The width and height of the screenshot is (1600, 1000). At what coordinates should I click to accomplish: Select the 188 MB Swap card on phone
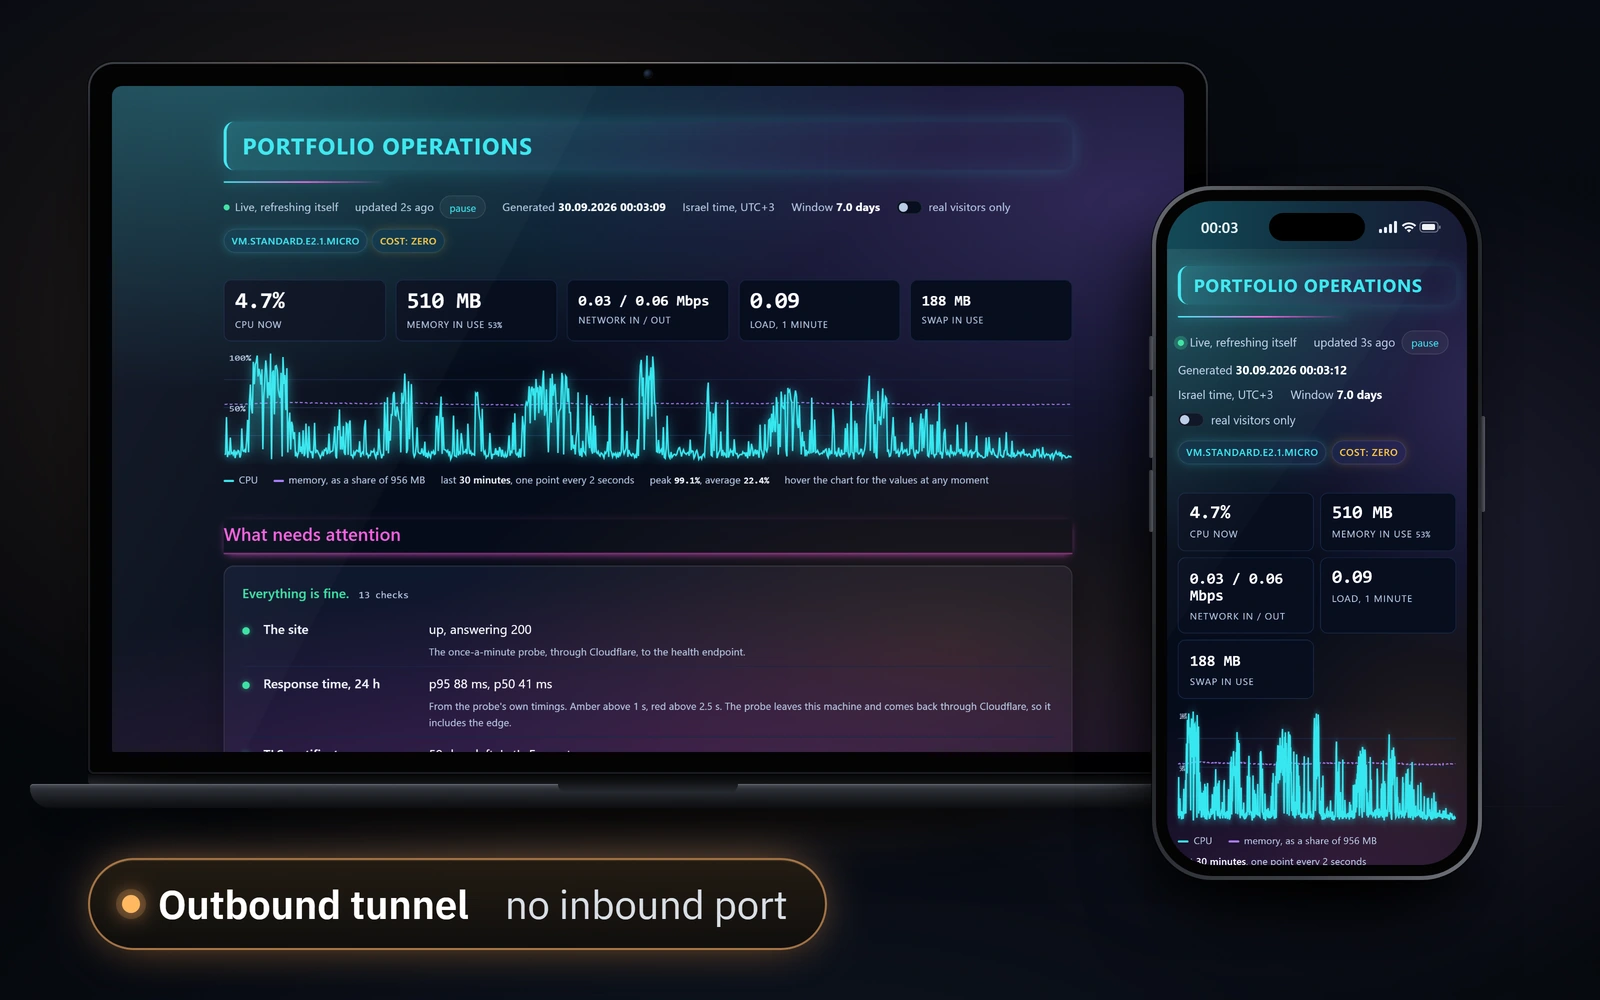tap(1245, 669)
